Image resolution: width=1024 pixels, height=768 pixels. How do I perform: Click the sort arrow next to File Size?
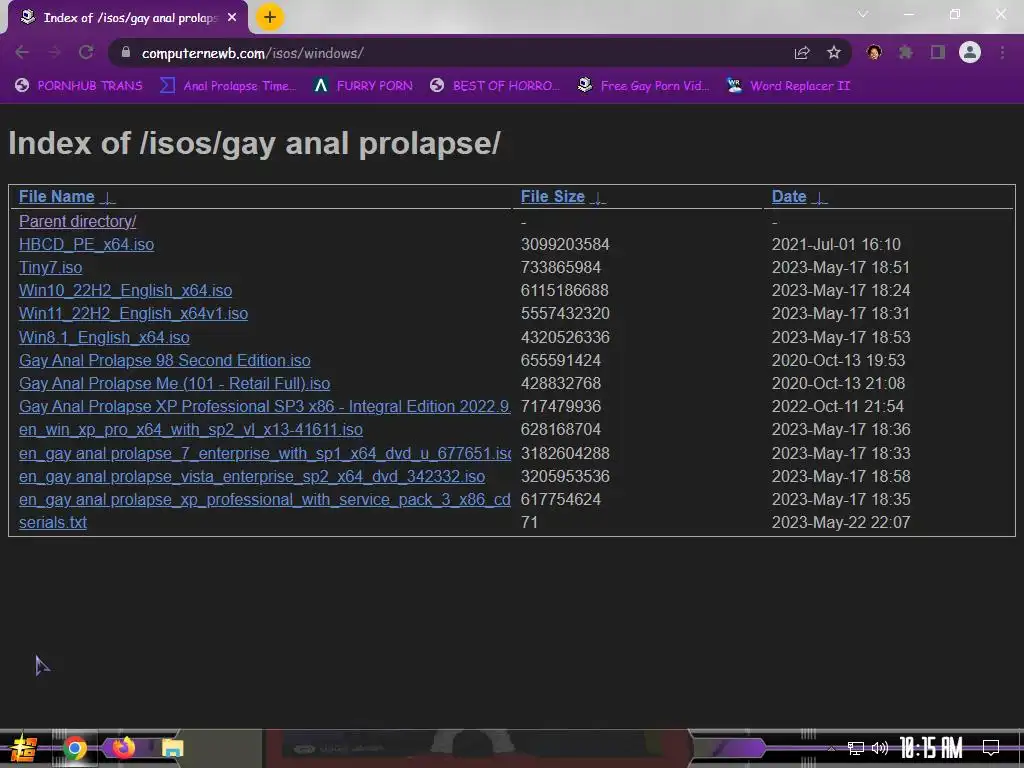pos(598,198)
